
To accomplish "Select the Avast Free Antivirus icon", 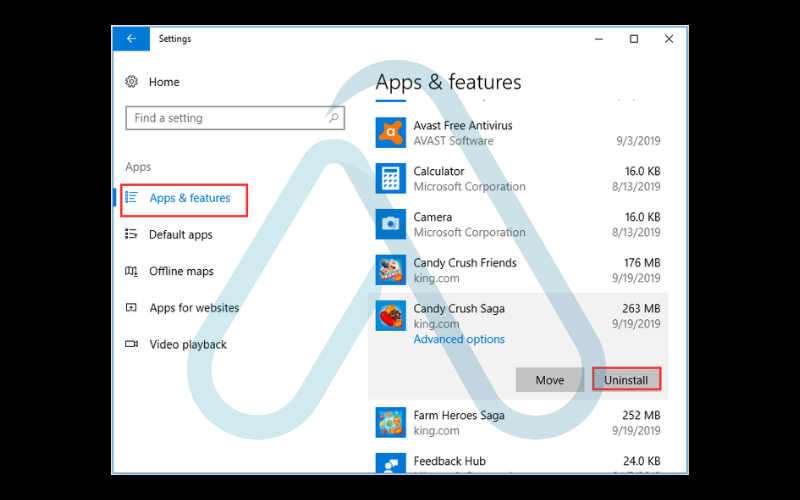I will pos(390,133).
